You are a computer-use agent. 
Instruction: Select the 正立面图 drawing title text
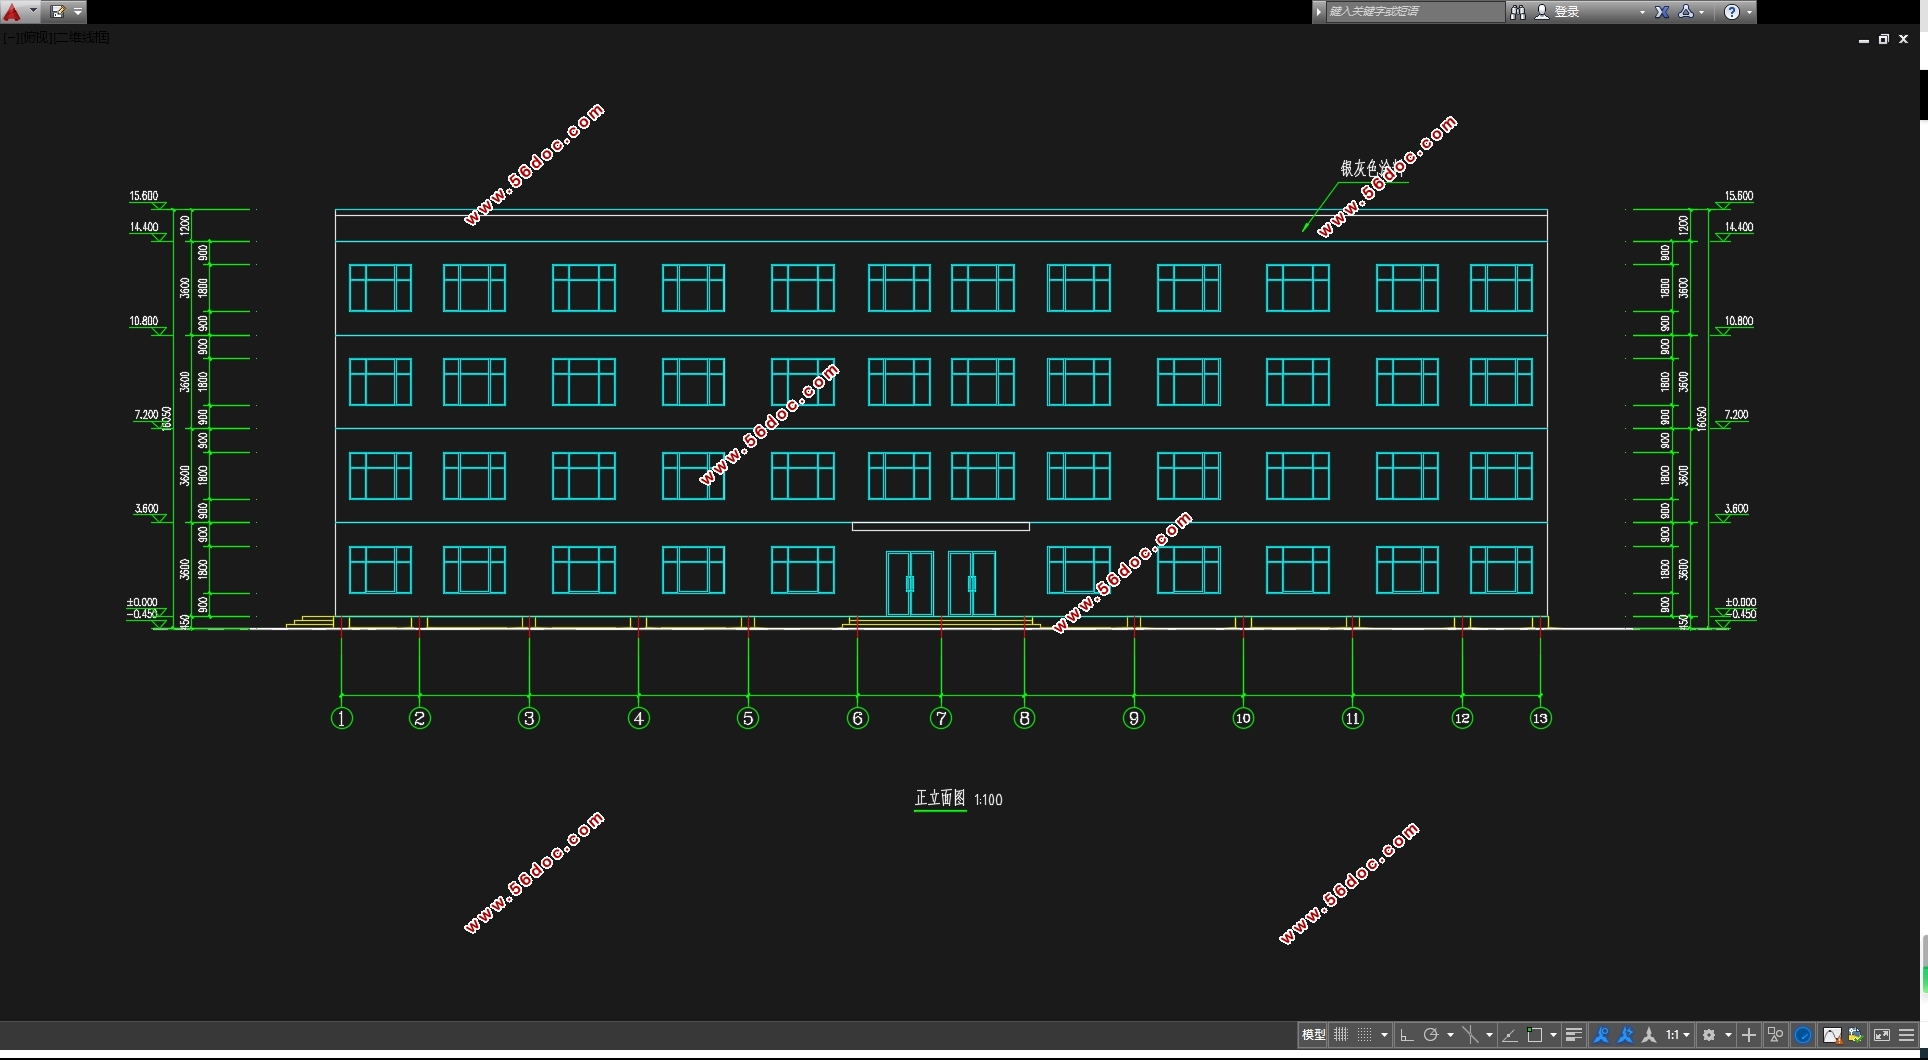pos(940,798)
